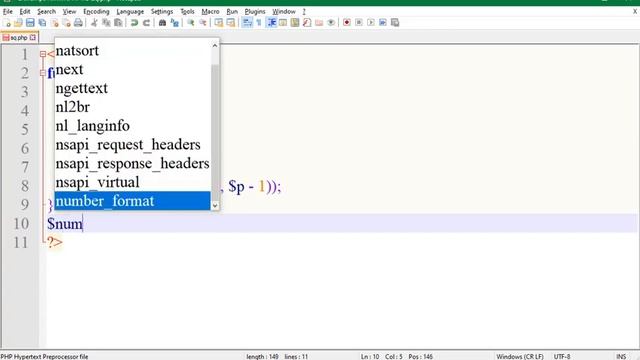Open Find with the binoculars icon

pos(162,23)
